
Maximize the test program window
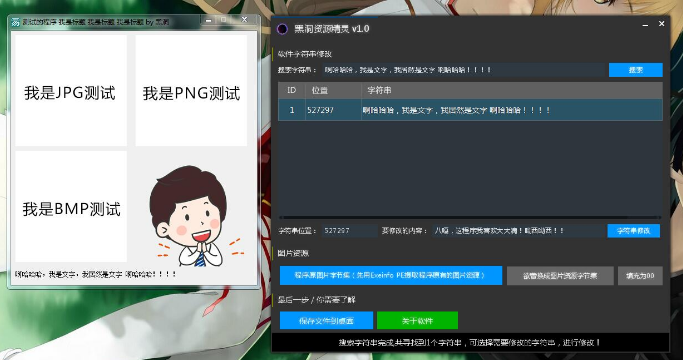pos(223,20)
